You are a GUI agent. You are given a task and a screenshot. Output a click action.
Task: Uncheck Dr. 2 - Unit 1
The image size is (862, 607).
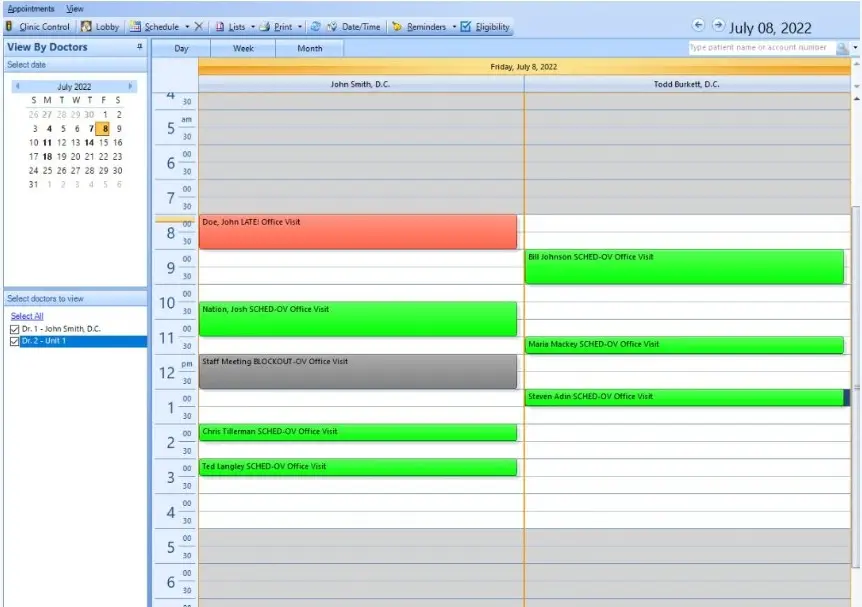(13, 339)
